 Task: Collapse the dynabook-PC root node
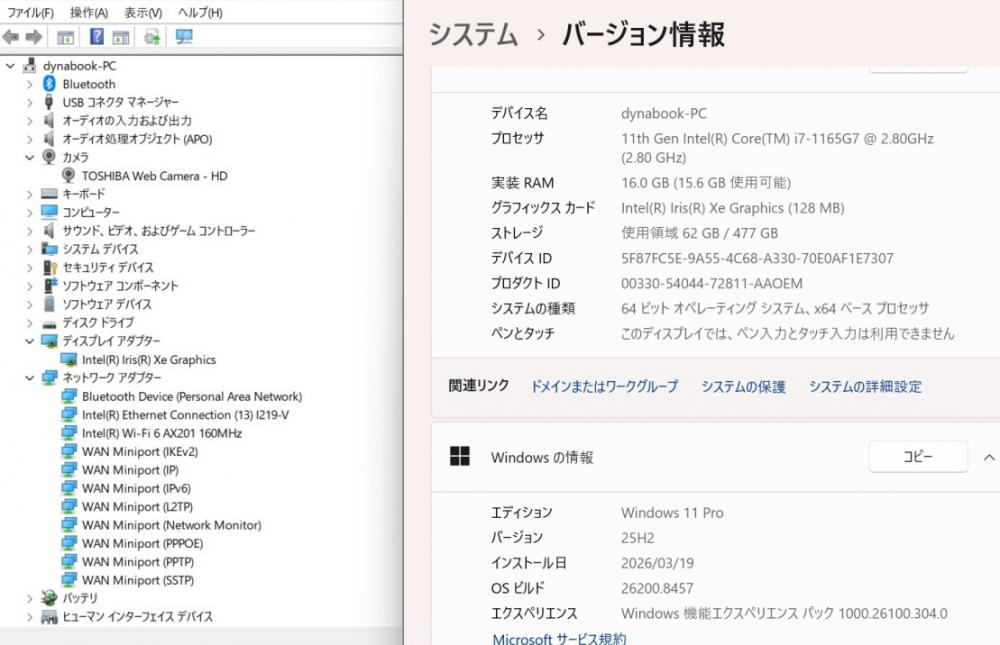10,66
